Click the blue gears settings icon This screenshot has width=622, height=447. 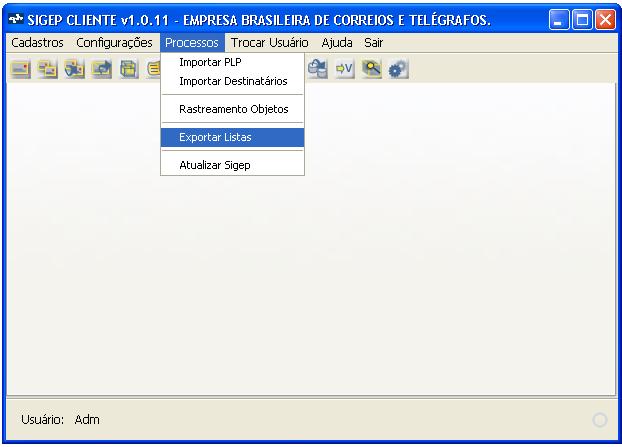click(398, 69)
